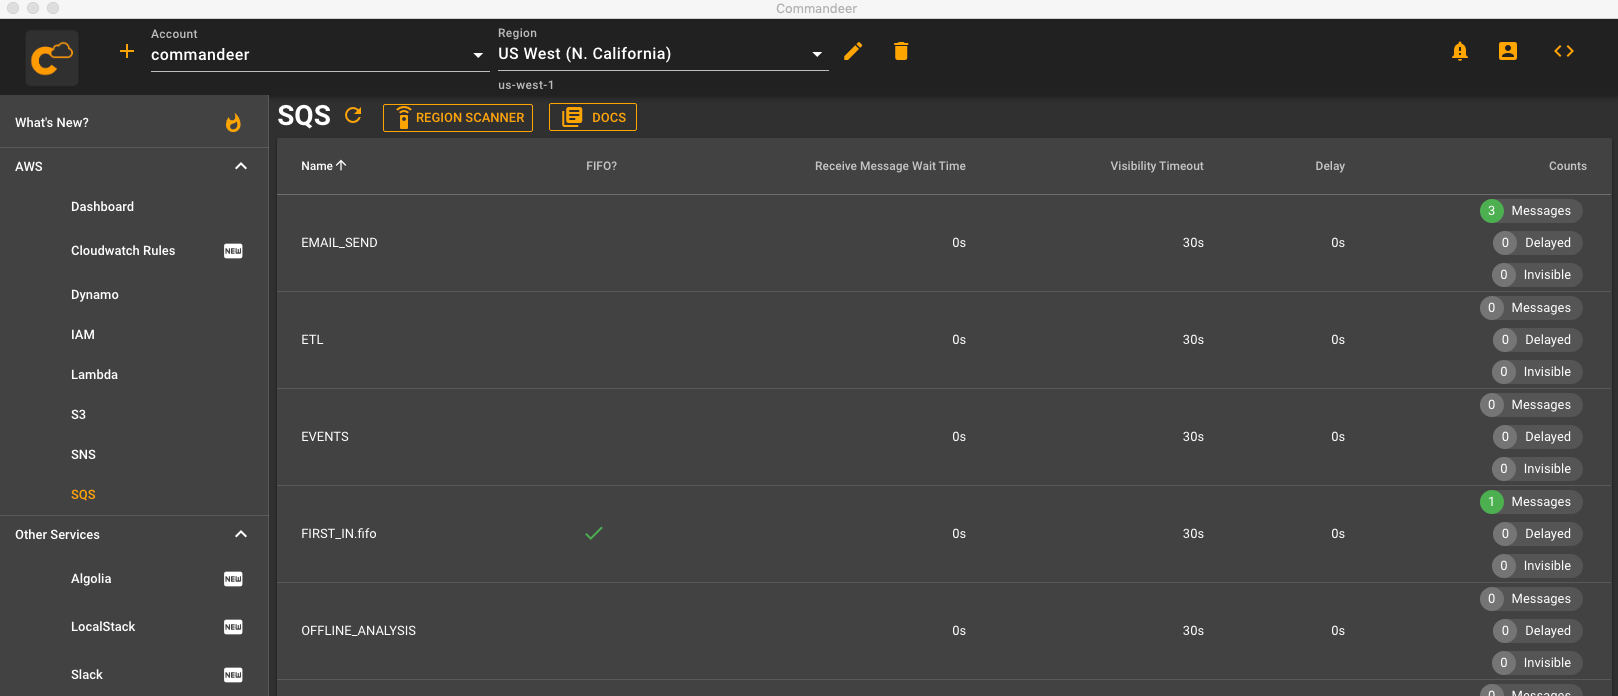This screenshot has width=1618, height=696.
Task: Click the Invisible chip for EVENTS
Action: (1537, 469)
